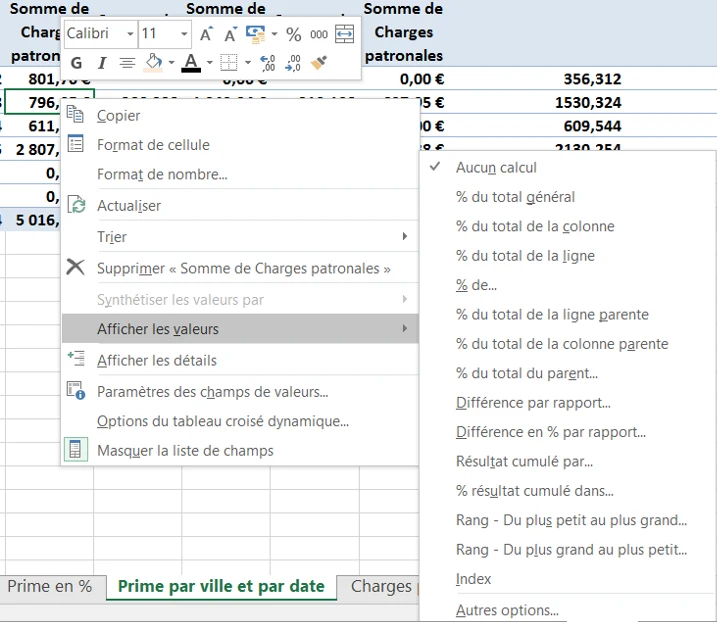Screen dimensions: 717x622
Task: Apply thousands separator (000) style
Action: click(x=319, y=34)
